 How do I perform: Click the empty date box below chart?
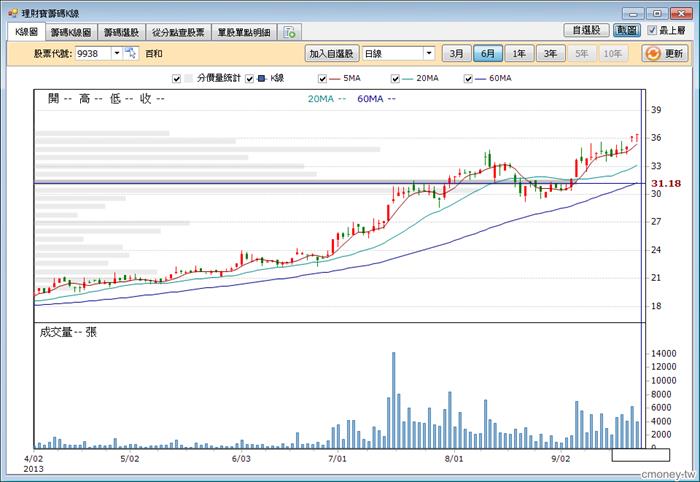coord(641,455)
